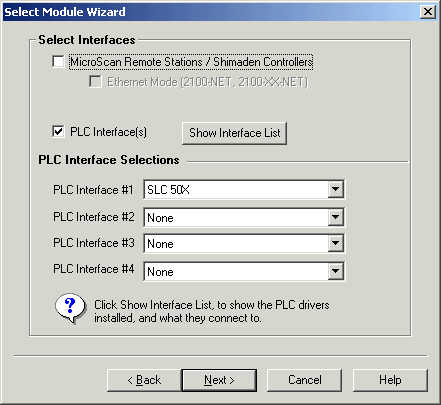
Task: Open the PLC Interface #1 dropdown arrow
Action: (336, 189)
